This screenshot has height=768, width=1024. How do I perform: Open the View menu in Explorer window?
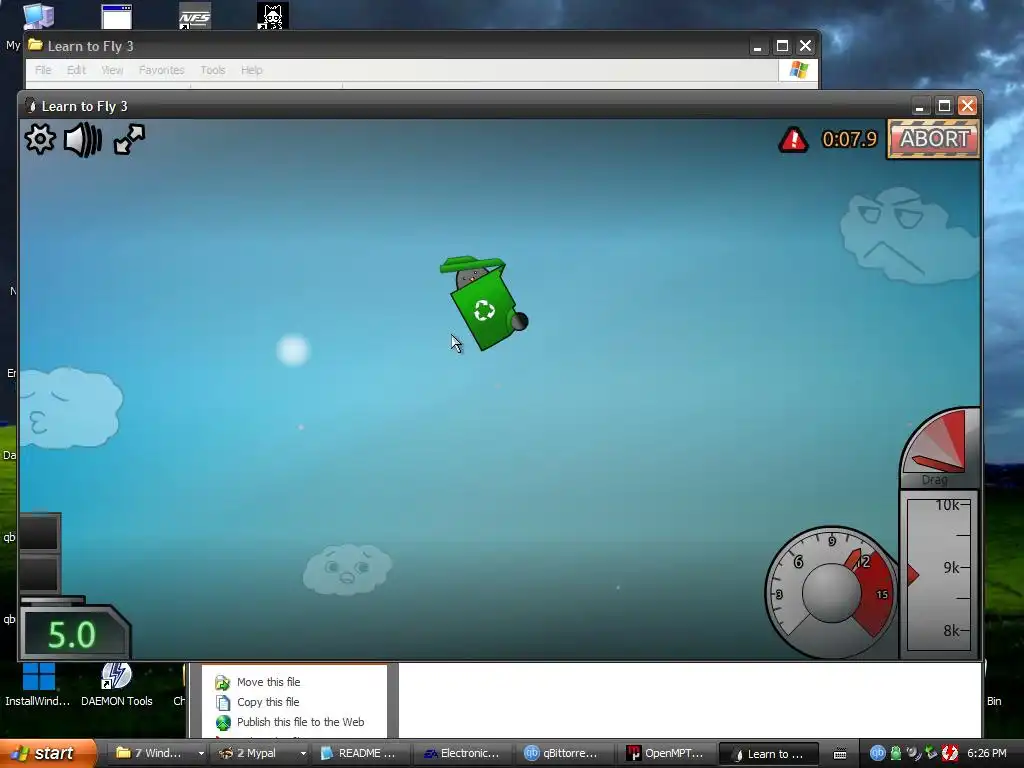112,70
